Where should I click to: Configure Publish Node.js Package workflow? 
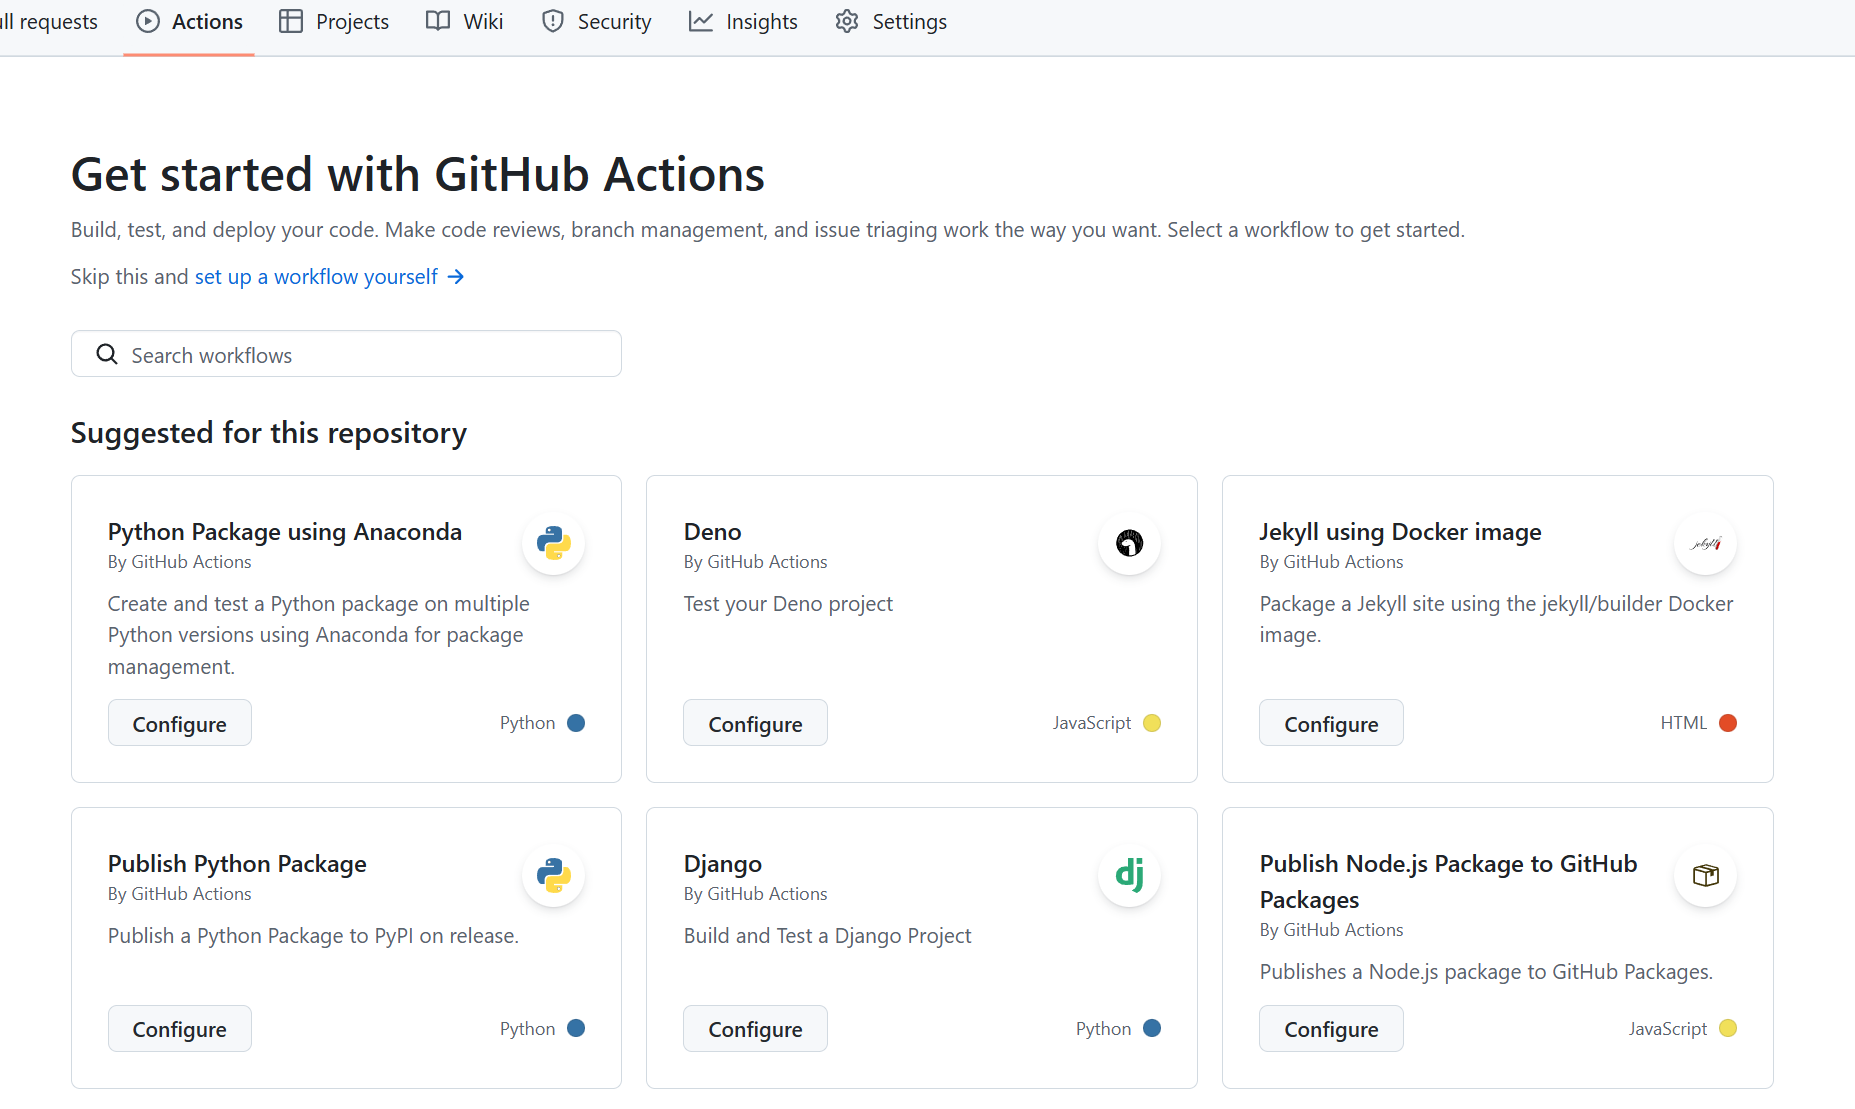[x=1331, y=1028]
